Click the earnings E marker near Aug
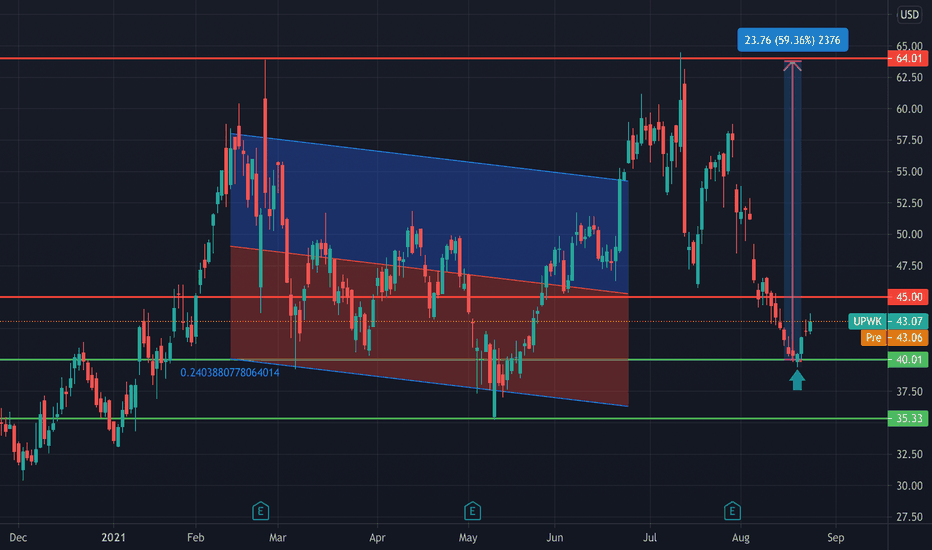The height and width of the screenshot is (550, 932). coord(732,511)
